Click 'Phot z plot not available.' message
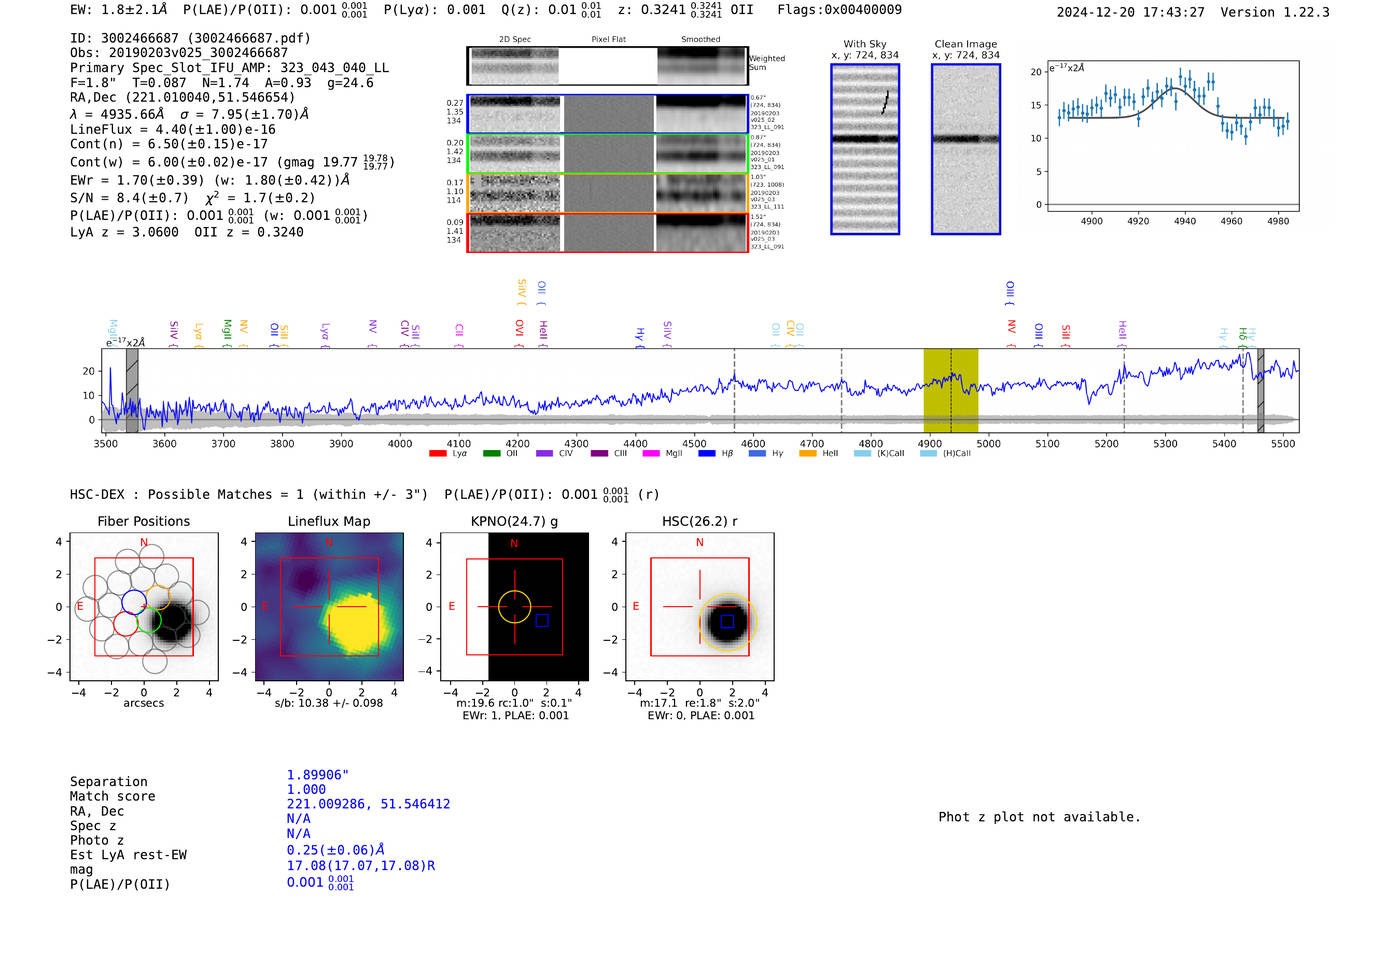Viewport: 1400px width, 953px height. point(1039,817)
